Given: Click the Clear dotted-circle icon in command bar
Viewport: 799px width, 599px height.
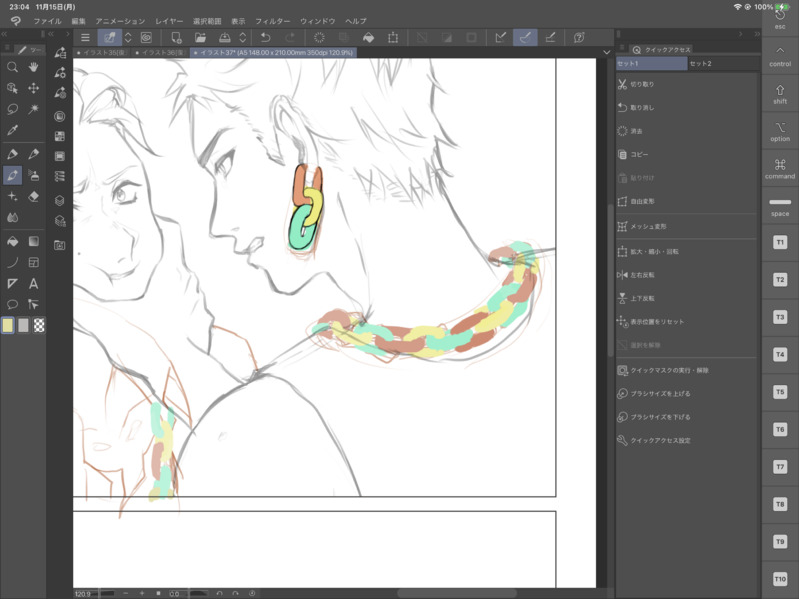Looking at the screenshot, I should [319, 38].
